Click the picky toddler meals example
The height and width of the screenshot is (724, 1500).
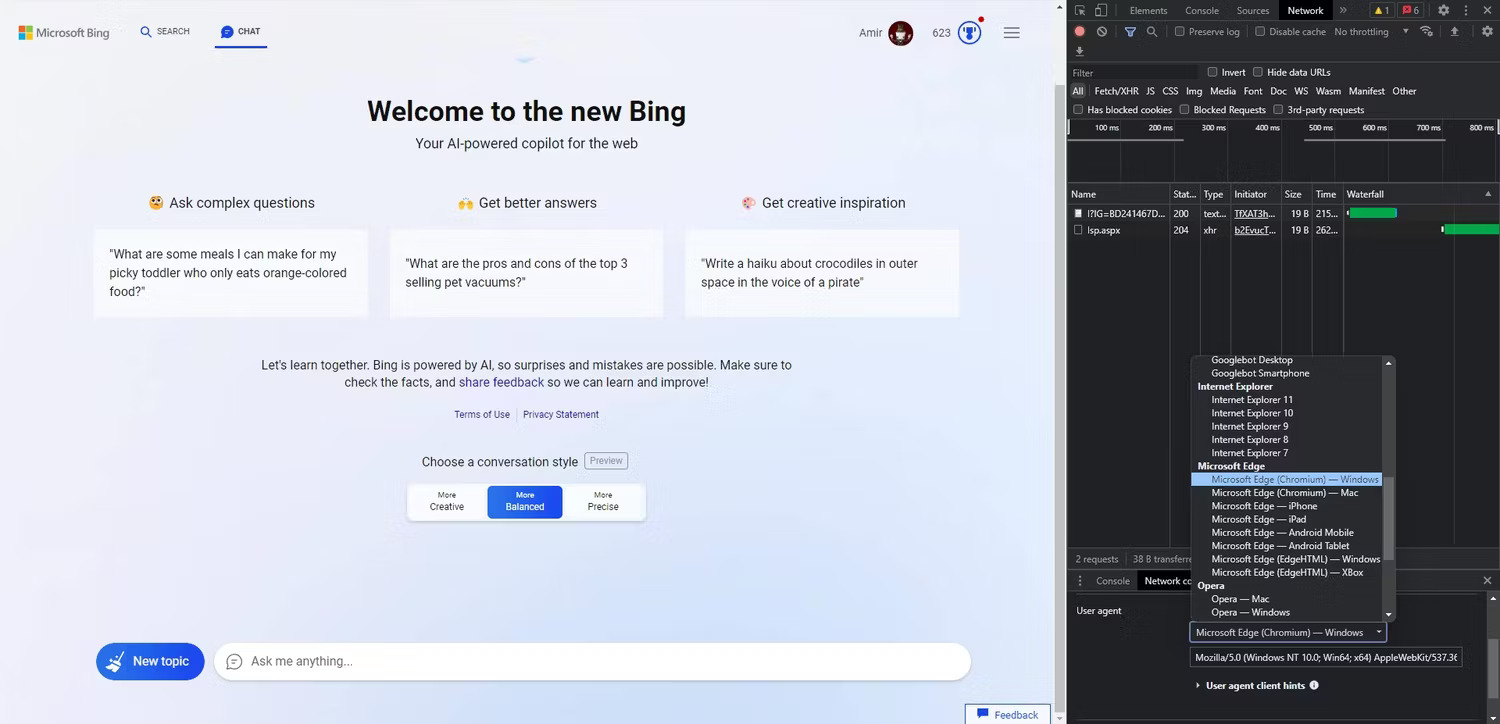point(231,273)
